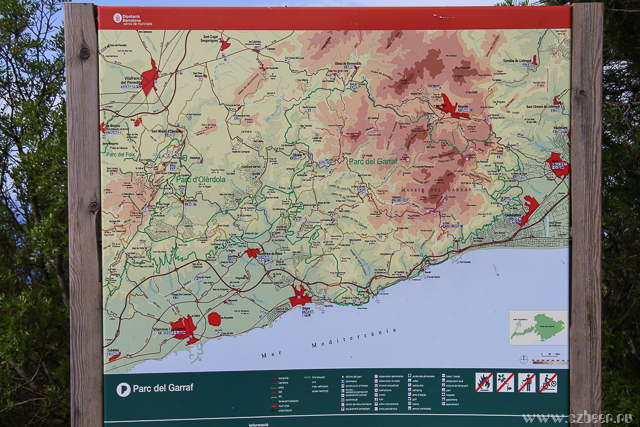Click the no motorbikes prohibition icon

click(549, 383)
